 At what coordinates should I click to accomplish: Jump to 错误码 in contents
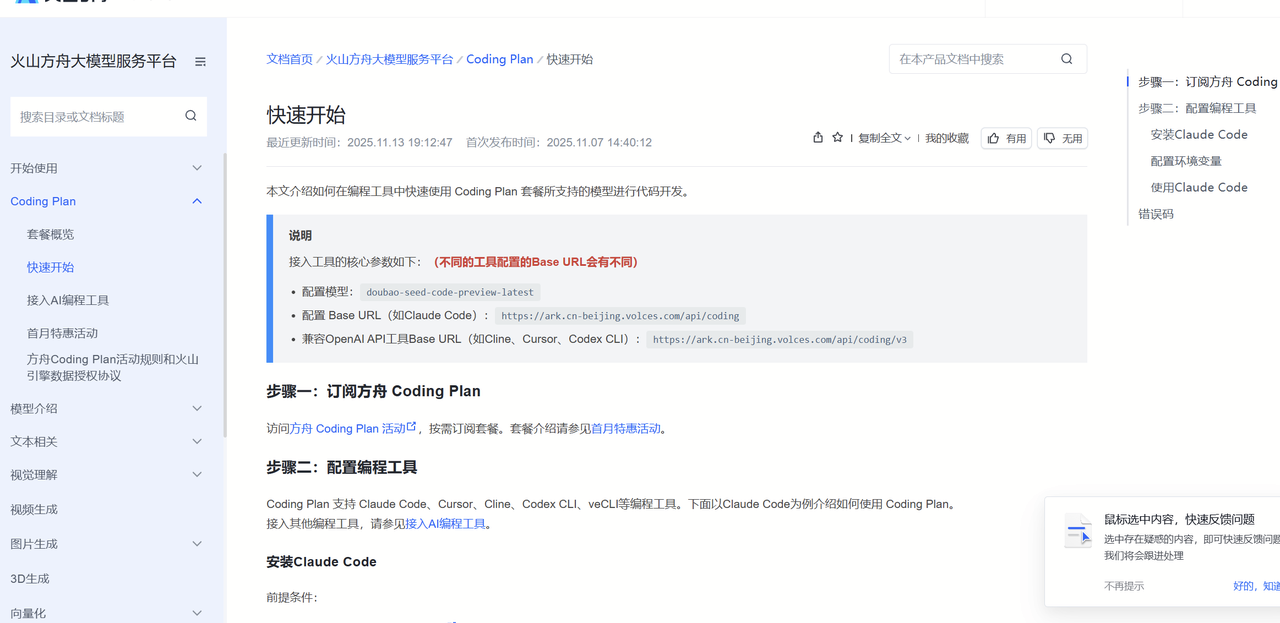coord(1156,214)
